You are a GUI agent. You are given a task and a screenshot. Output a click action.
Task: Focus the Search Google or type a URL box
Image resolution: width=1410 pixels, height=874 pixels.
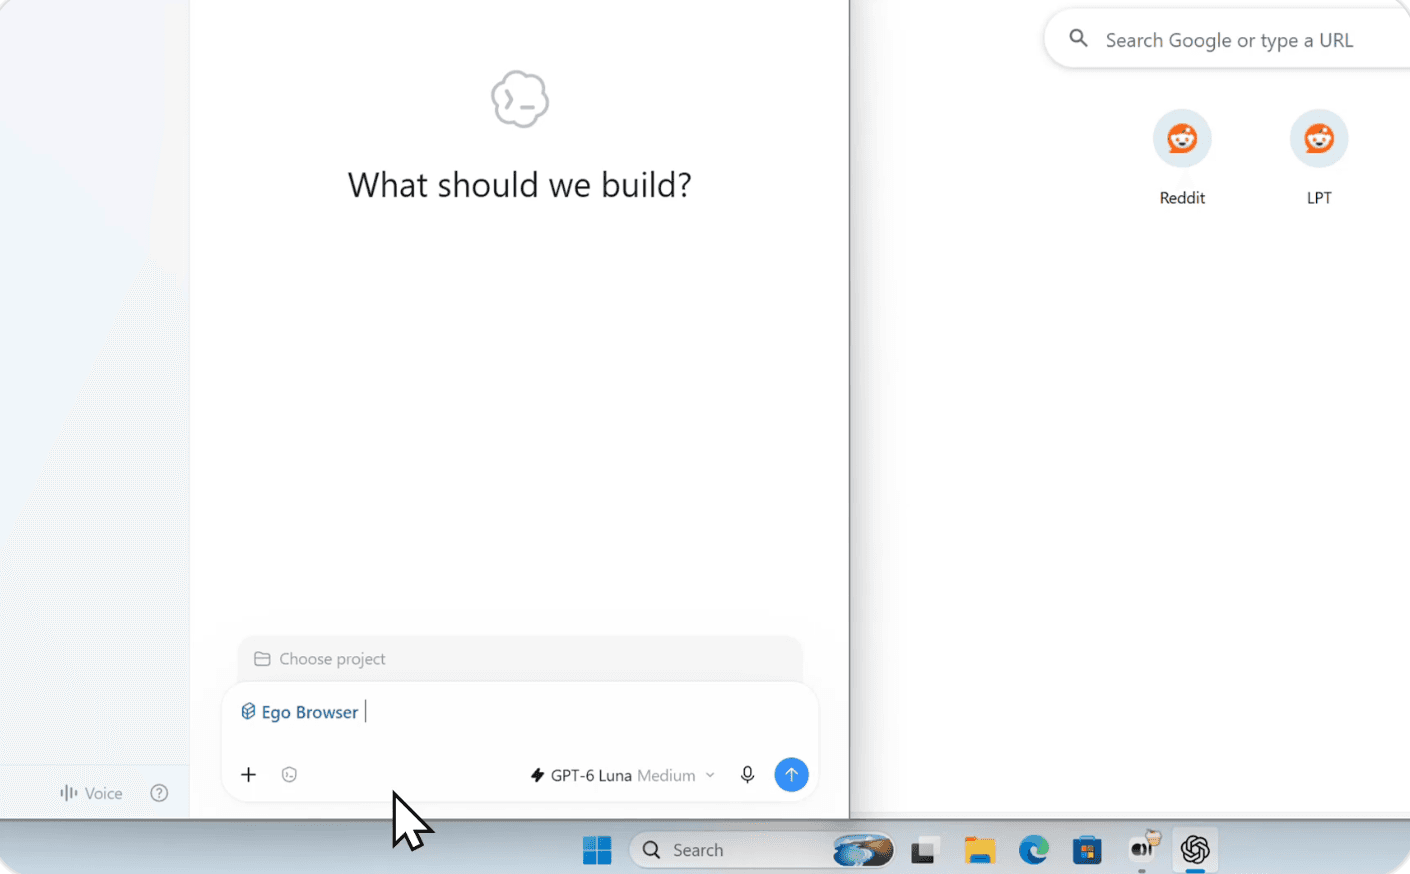(x=1228, y=40)
